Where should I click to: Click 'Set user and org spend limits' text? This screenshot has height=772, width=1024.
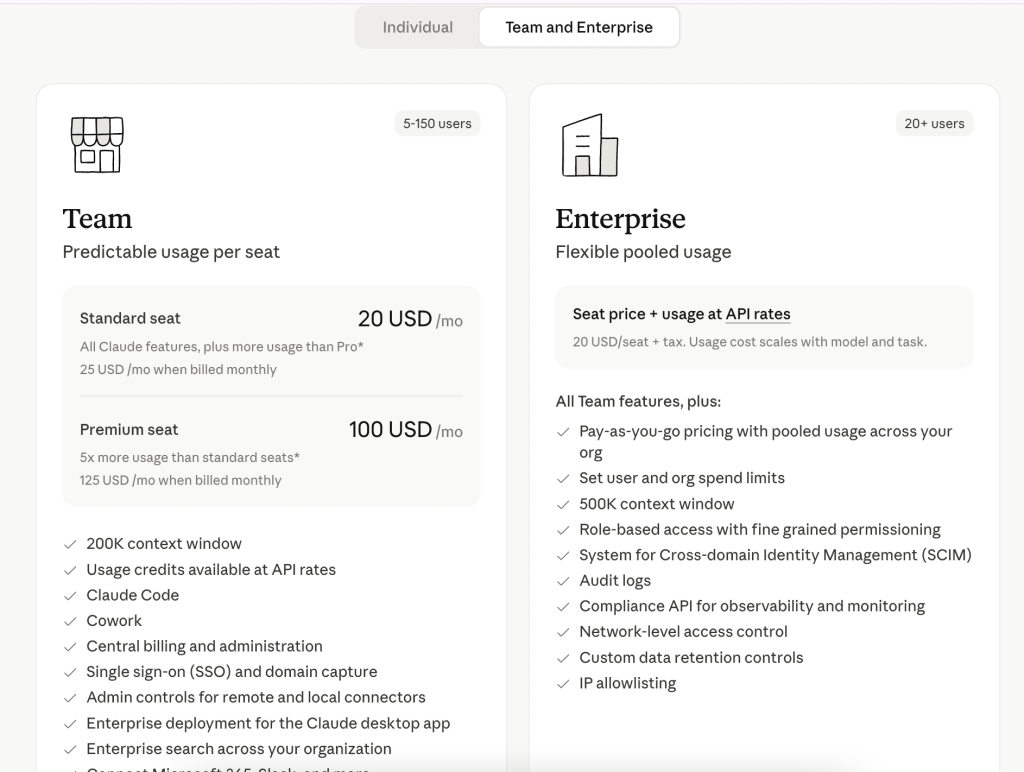click(682, 478)
